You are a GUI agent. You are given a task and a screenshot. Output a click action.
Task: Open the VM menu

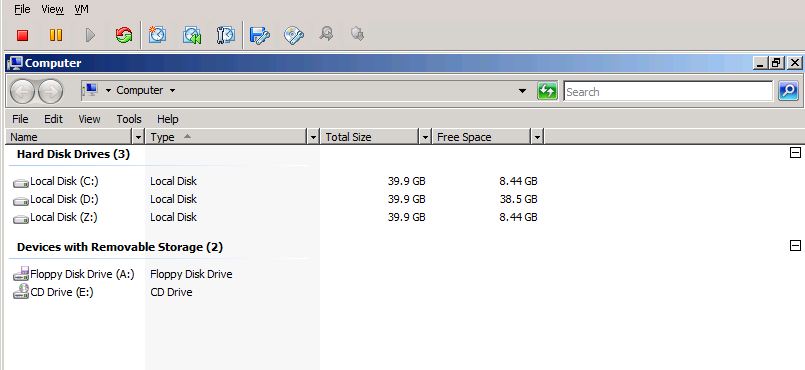81,9
